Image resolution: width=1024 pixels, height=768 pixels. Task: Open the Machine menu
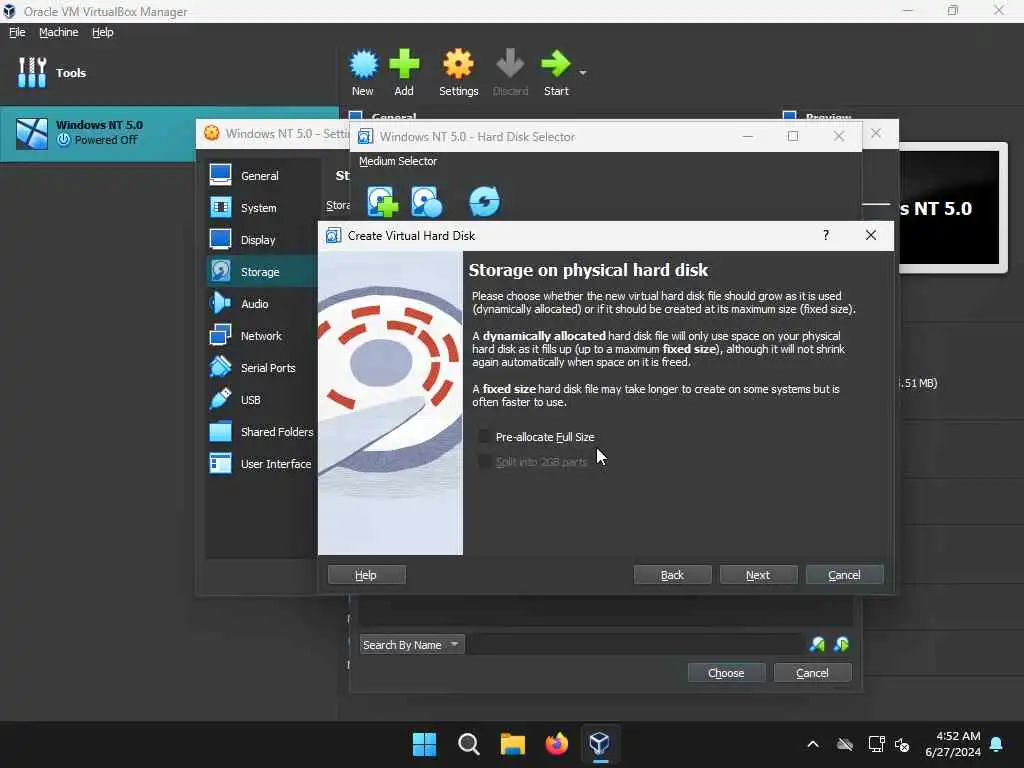[58, 32]
